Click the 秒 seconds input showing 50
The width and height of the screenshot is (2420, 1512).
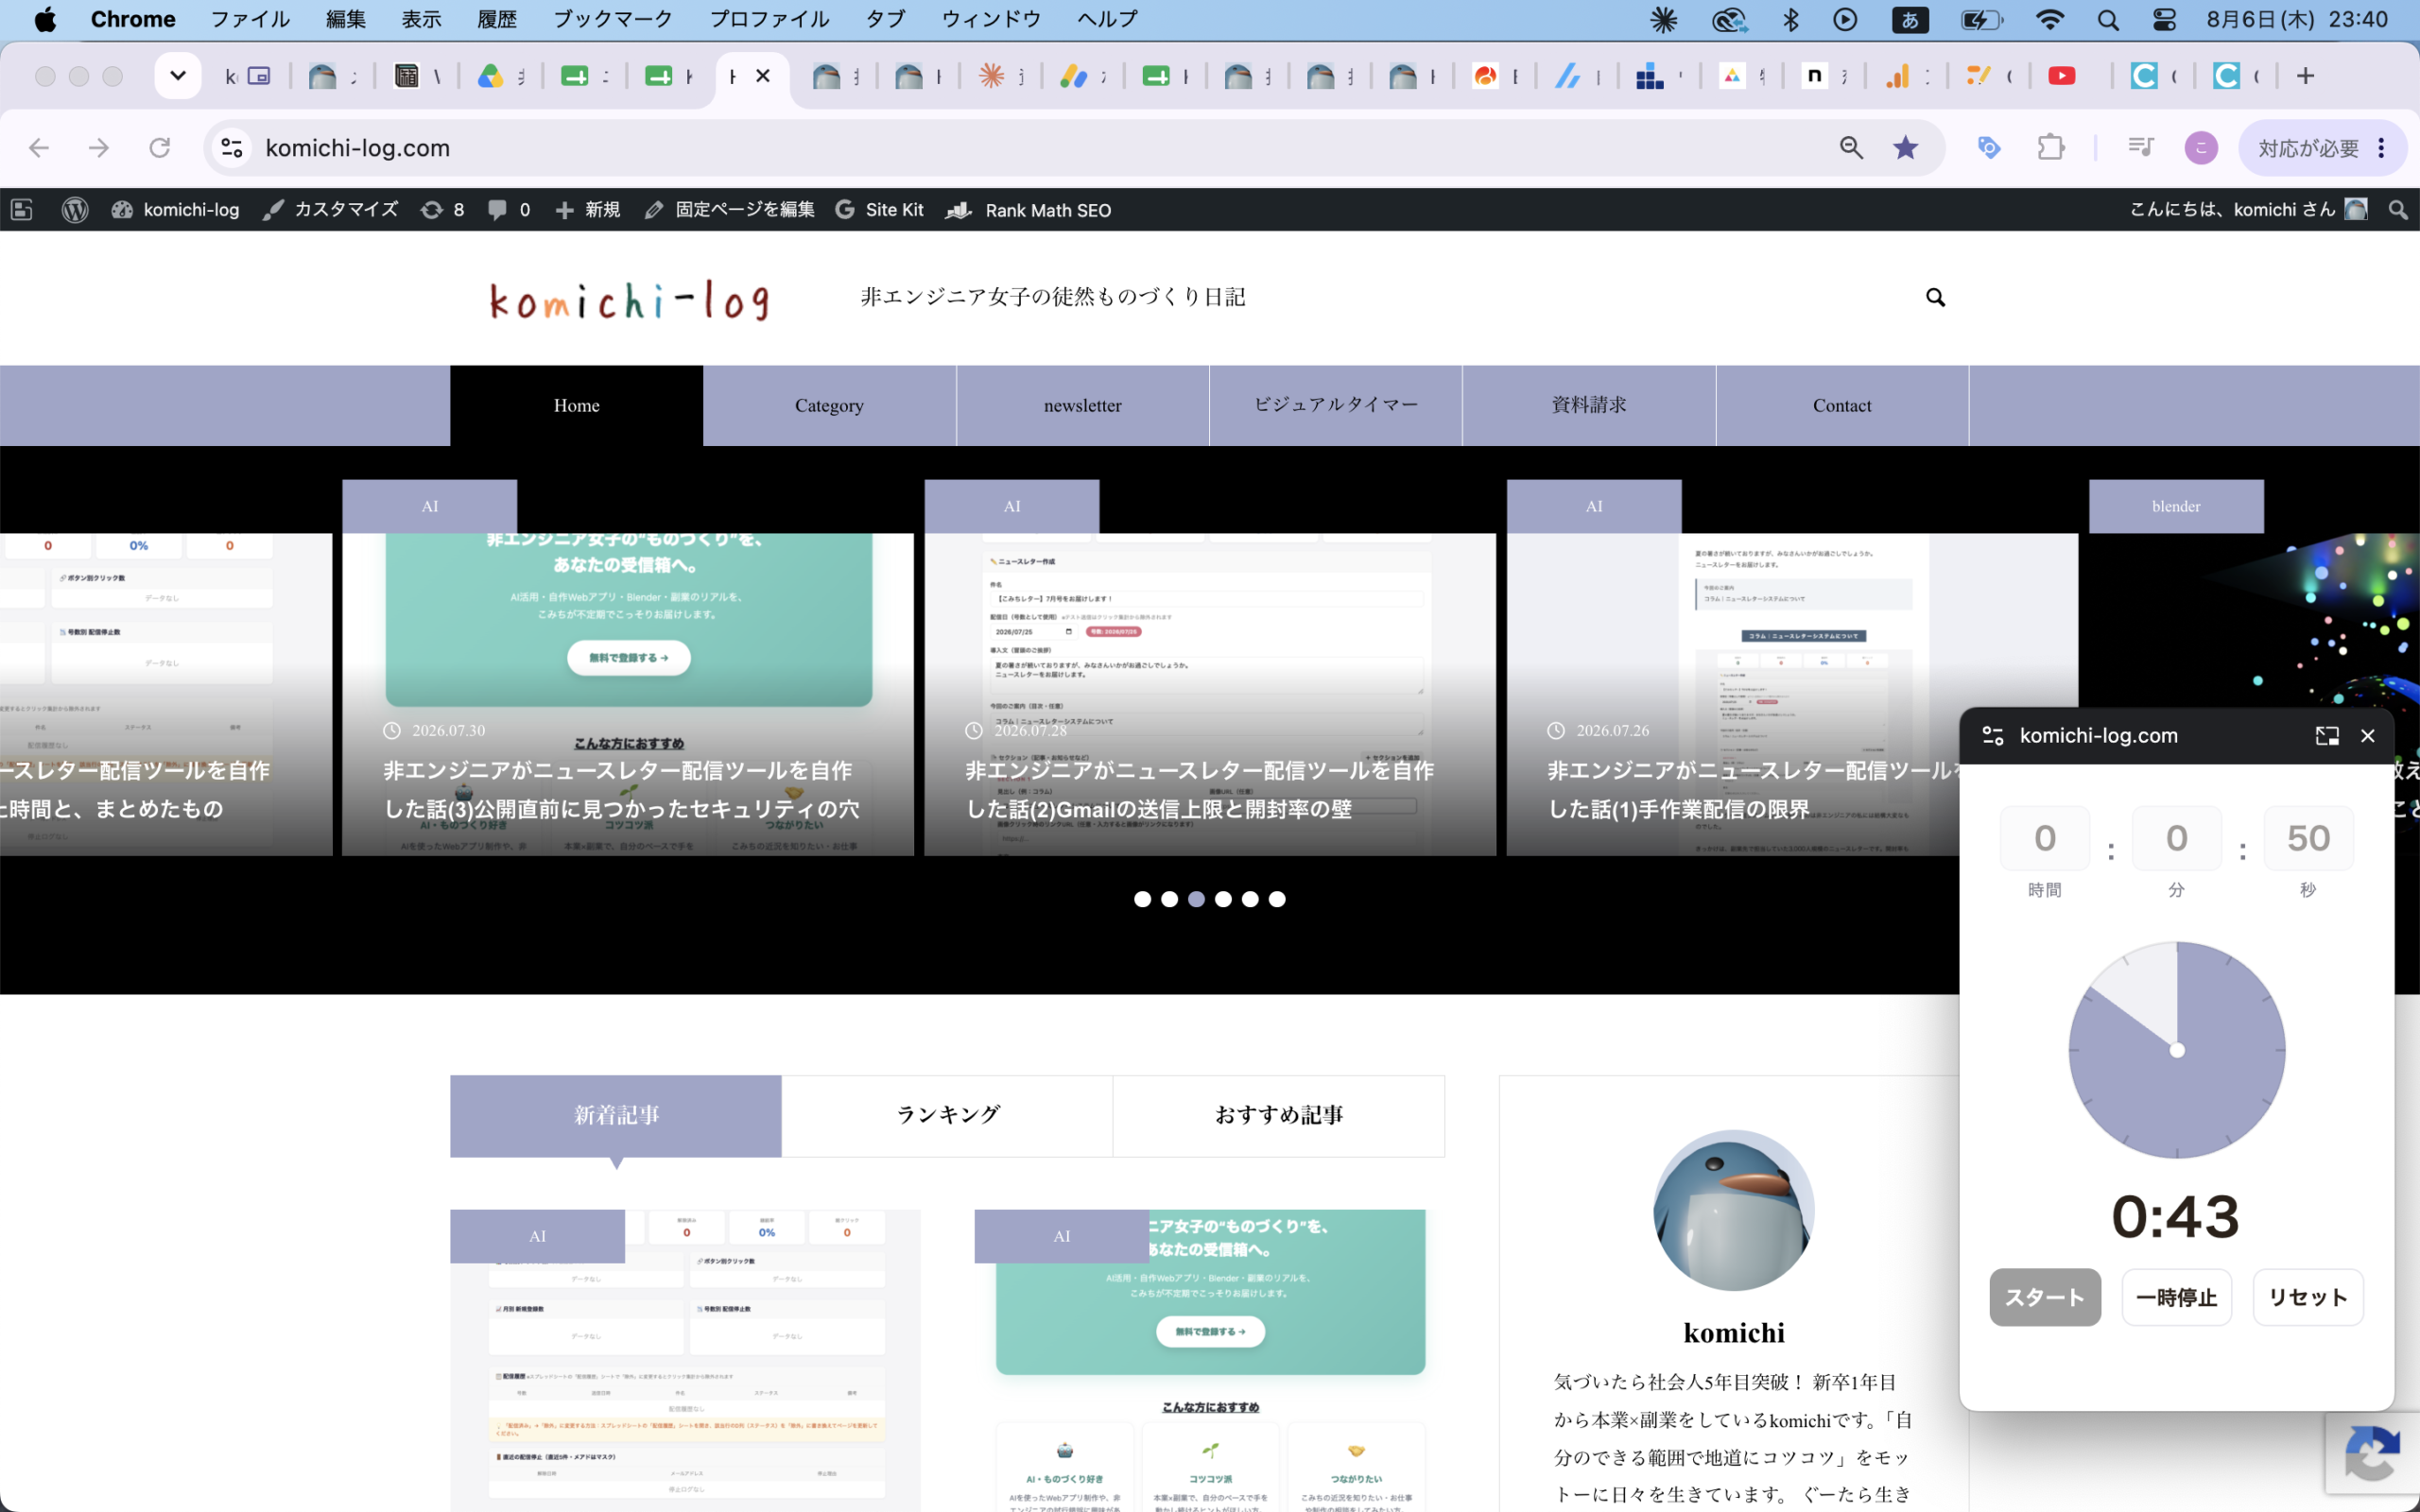tap(2308, 838)
